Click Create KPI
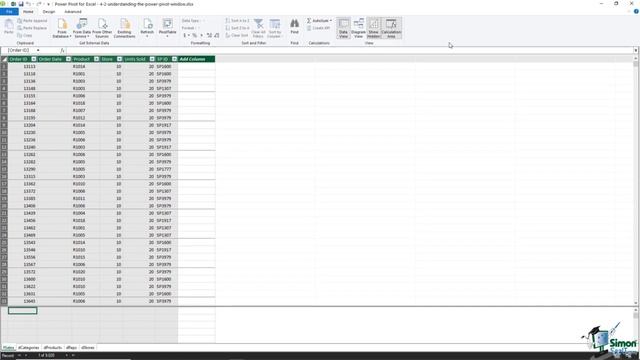This screenshot has width=640, height=360. (x=318, y=28)
